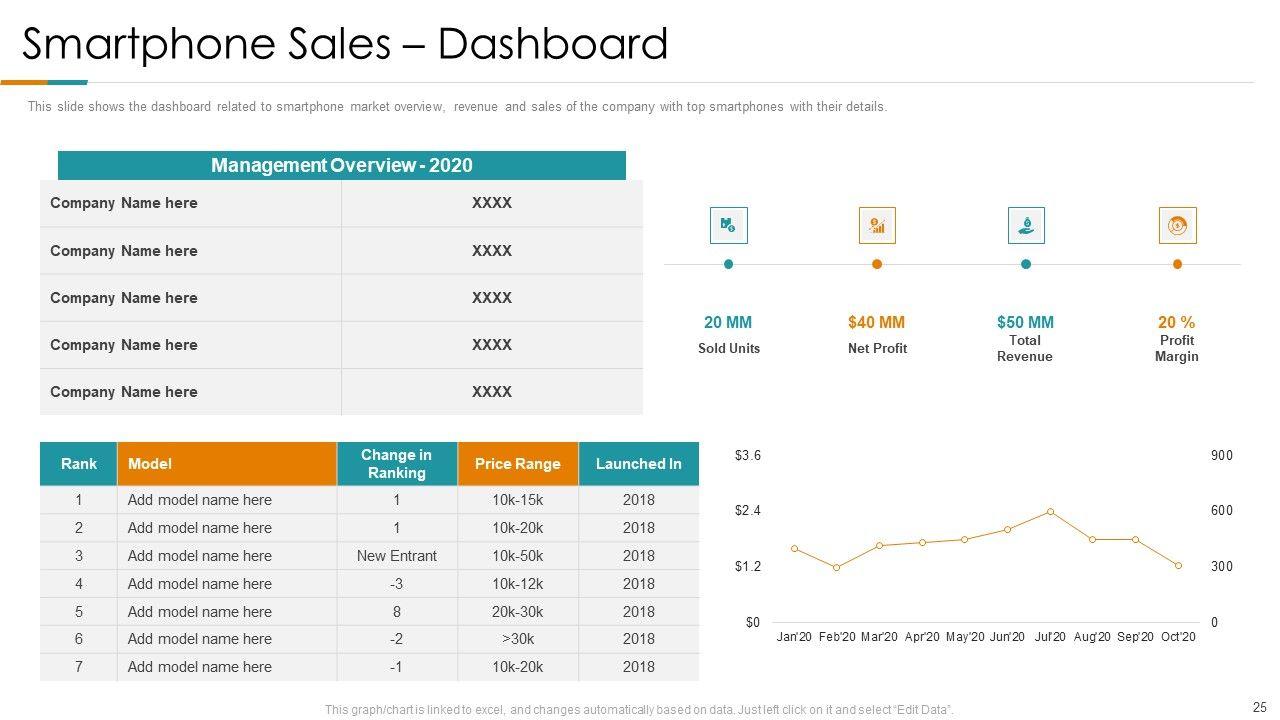The image size is (1280, 720).
Task: Select the teal dot under Sold Units icon
Action: pos(728,264)
